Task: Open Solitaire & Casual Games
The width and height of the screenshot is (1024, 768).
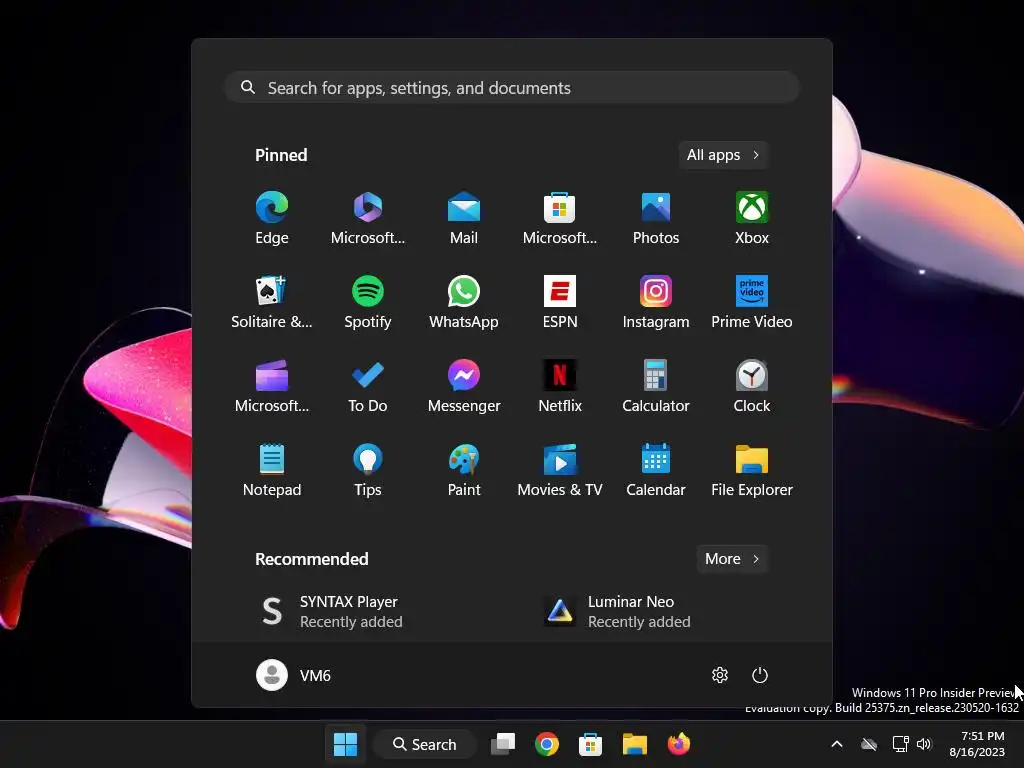Action: 272,302
